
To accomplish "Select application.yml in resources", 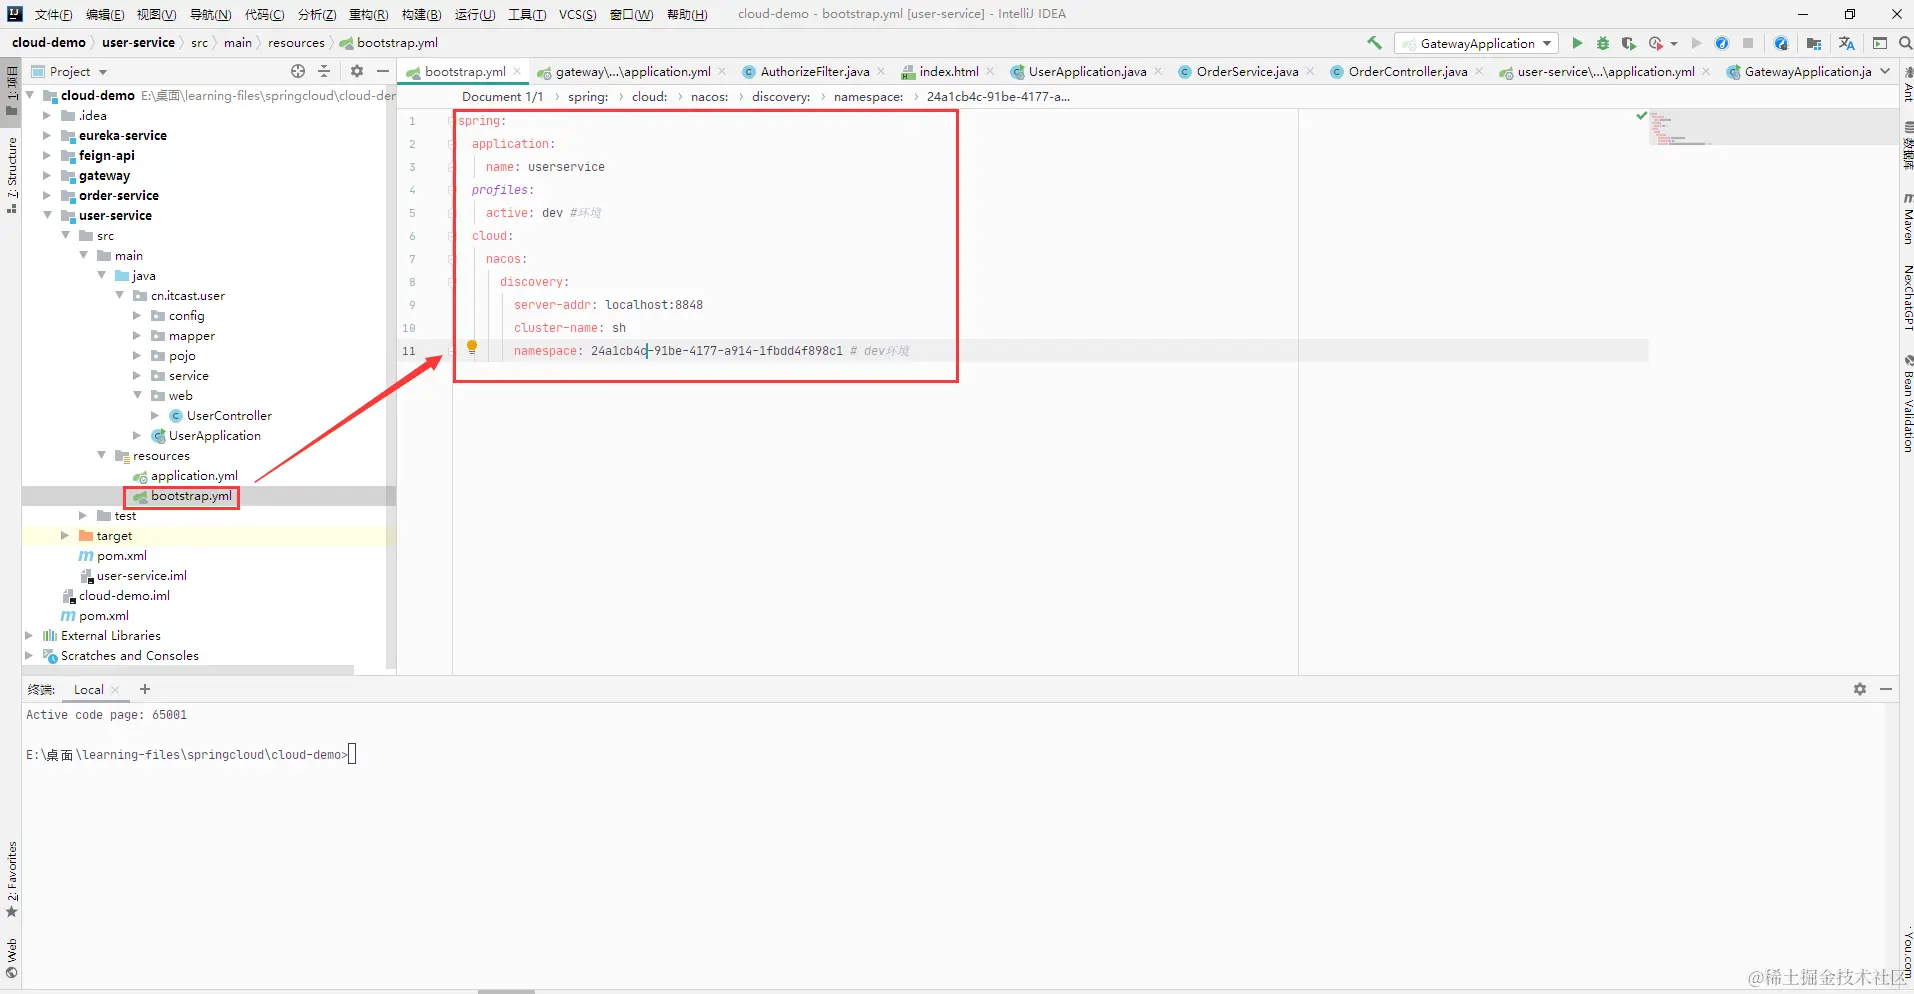I will point(194,475).
